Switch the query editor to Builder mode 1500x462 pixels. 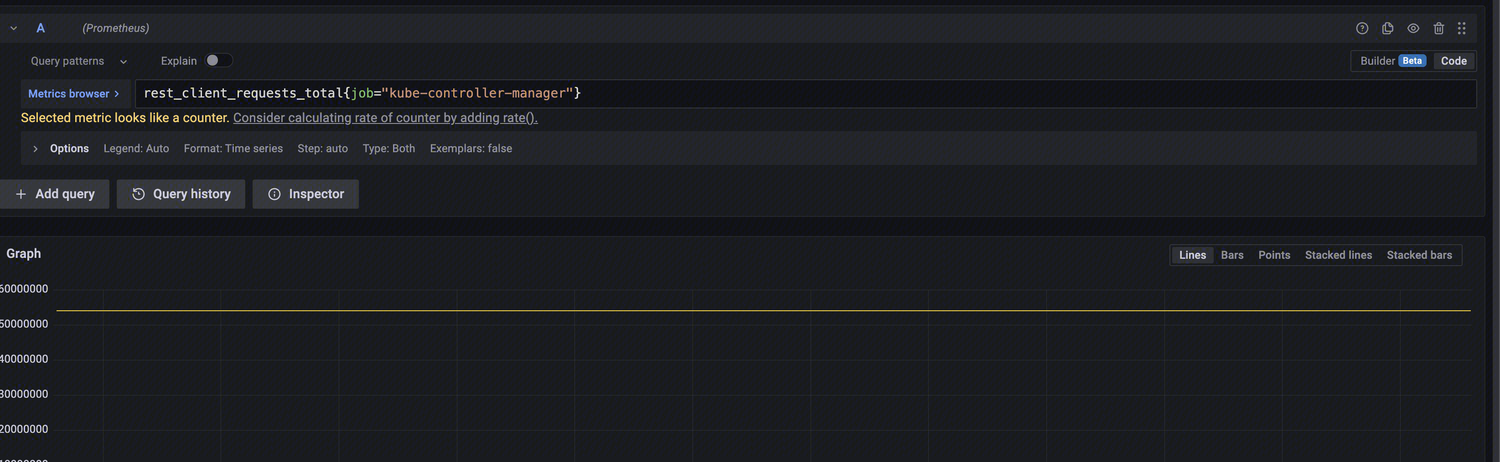click(1391, 61)
